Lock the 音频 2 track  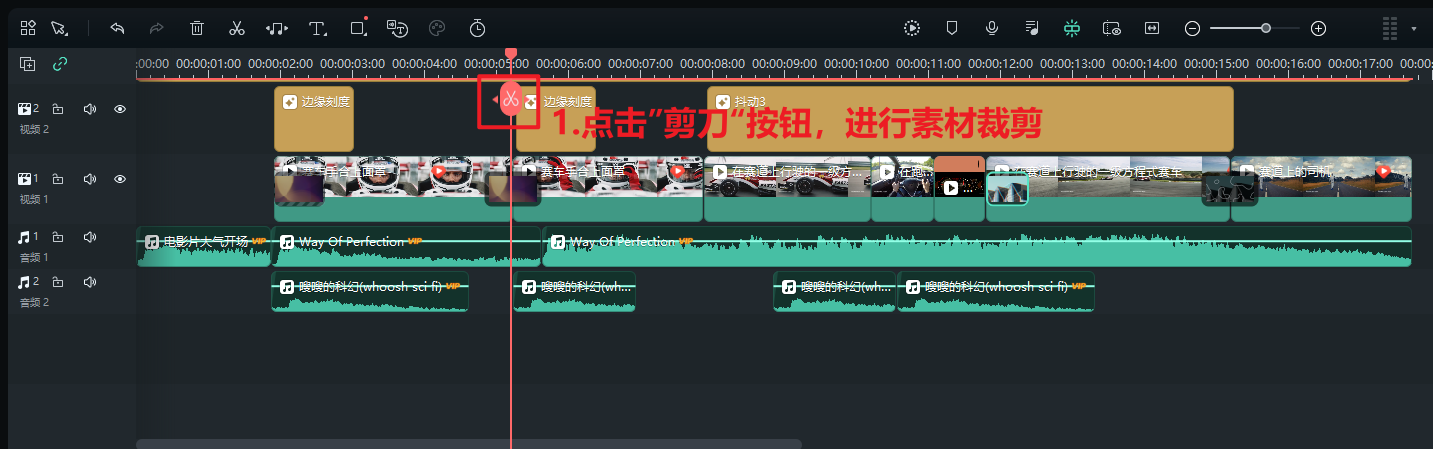point(58,282)
